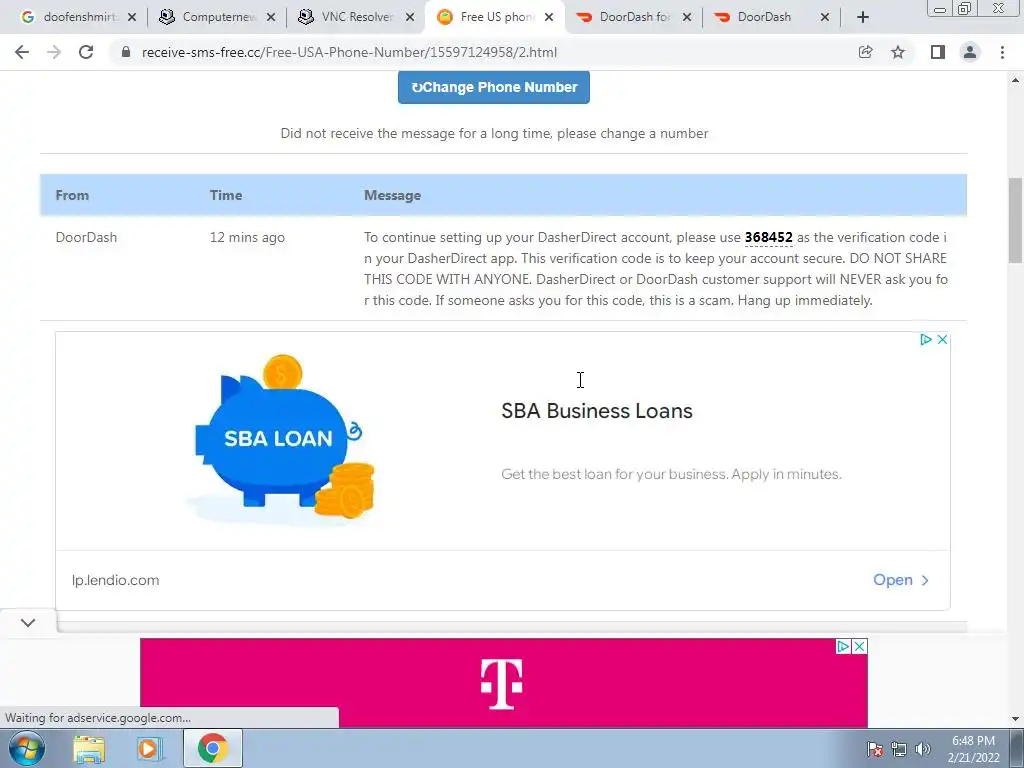Viewport: 1024px width, 768px height.
Task: Launch Windows Media Player from taskbar
Action: 150,749
